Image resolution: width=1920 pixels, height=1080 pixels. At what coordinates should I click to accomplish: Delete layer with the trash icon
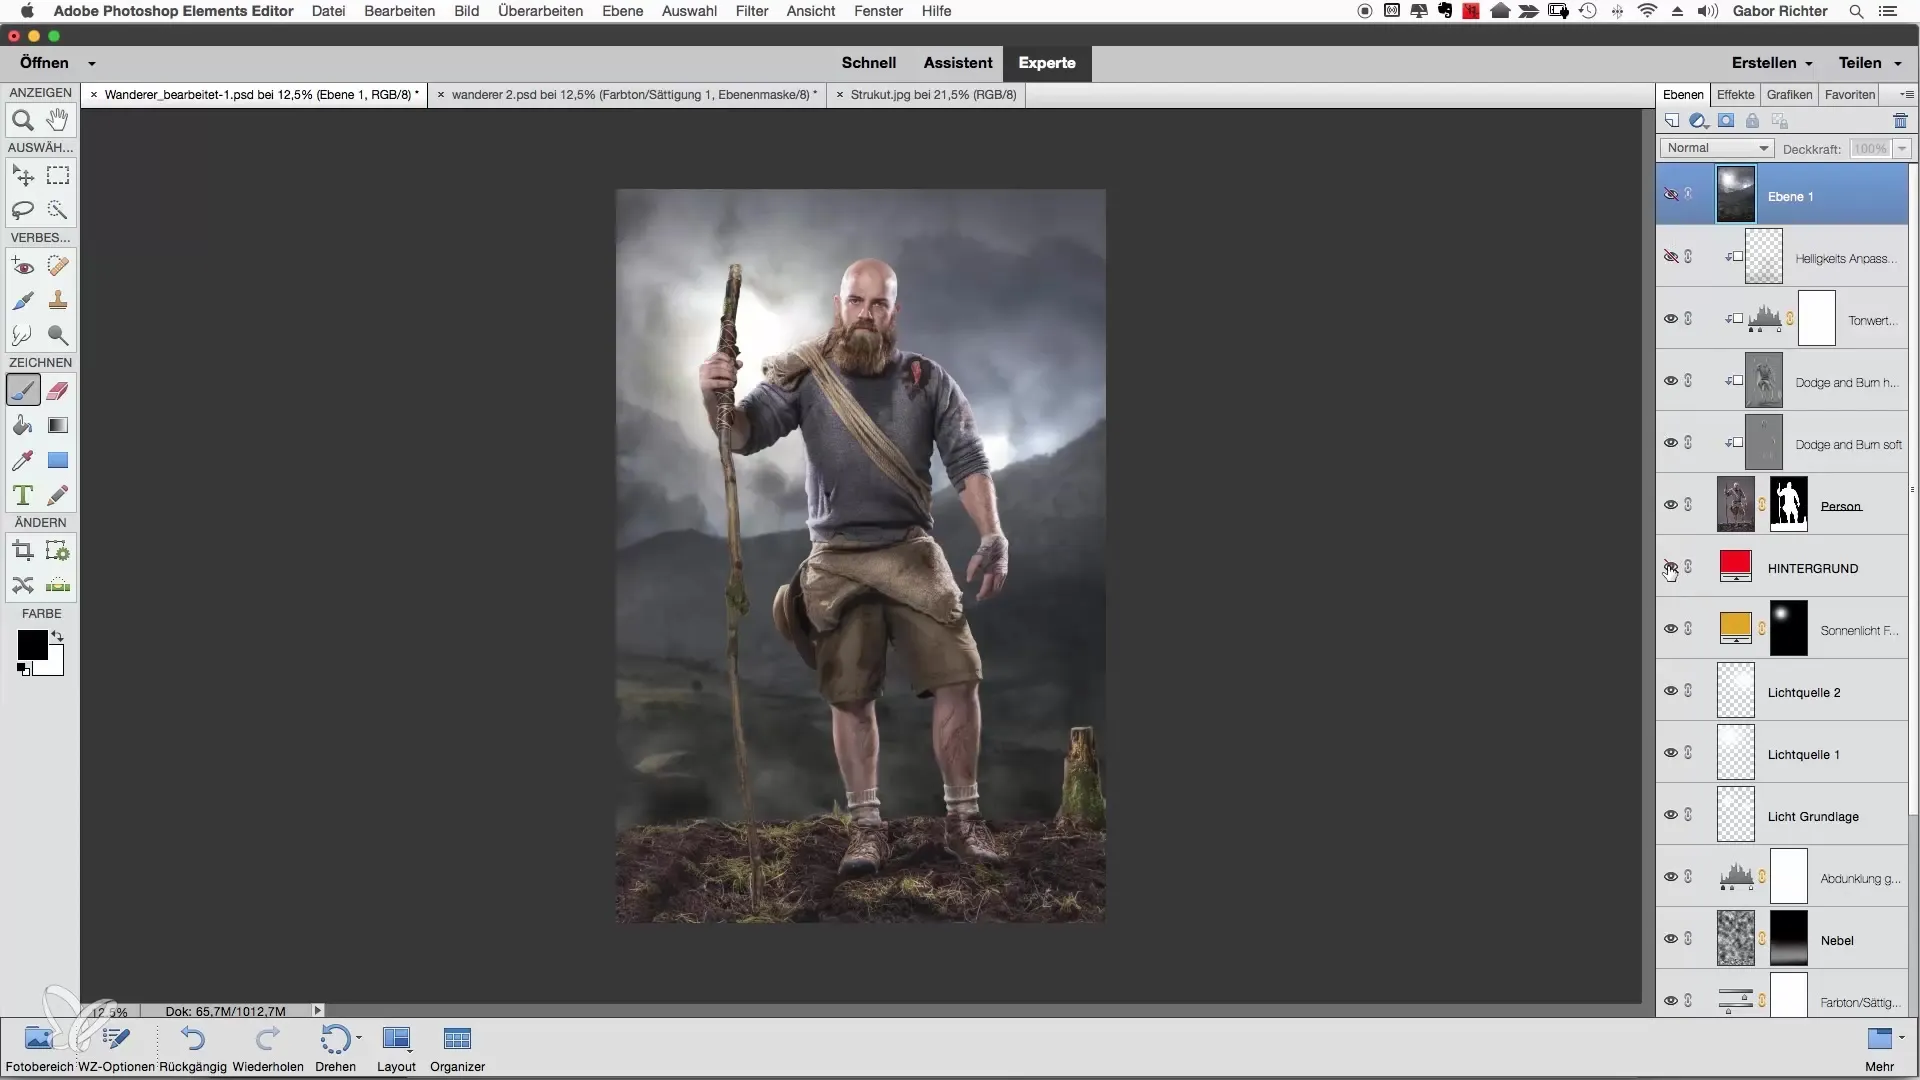pos(1900,121)
